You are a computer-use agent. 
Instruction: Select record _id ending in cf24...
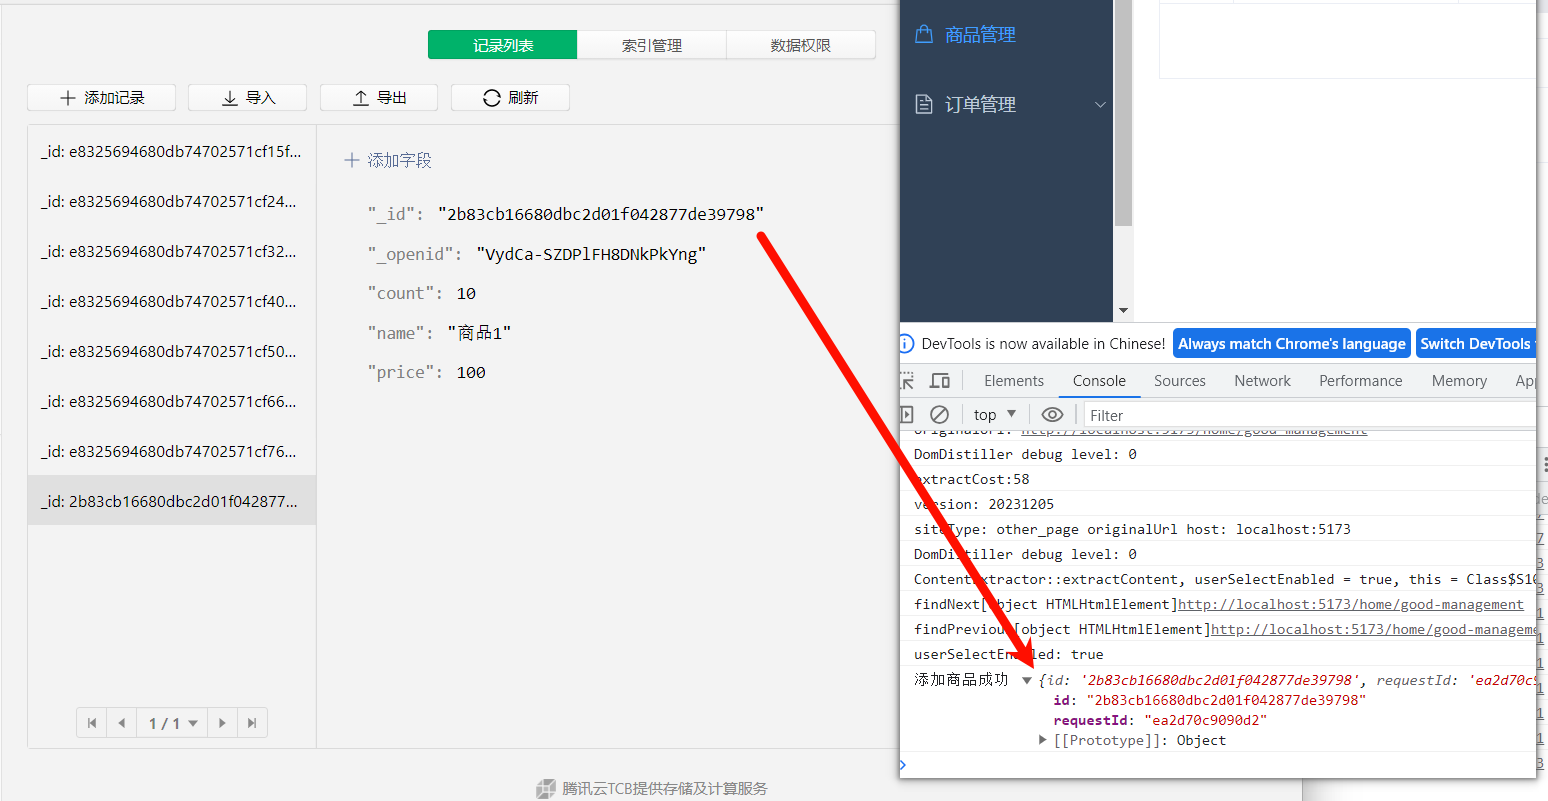click(172, 202)
